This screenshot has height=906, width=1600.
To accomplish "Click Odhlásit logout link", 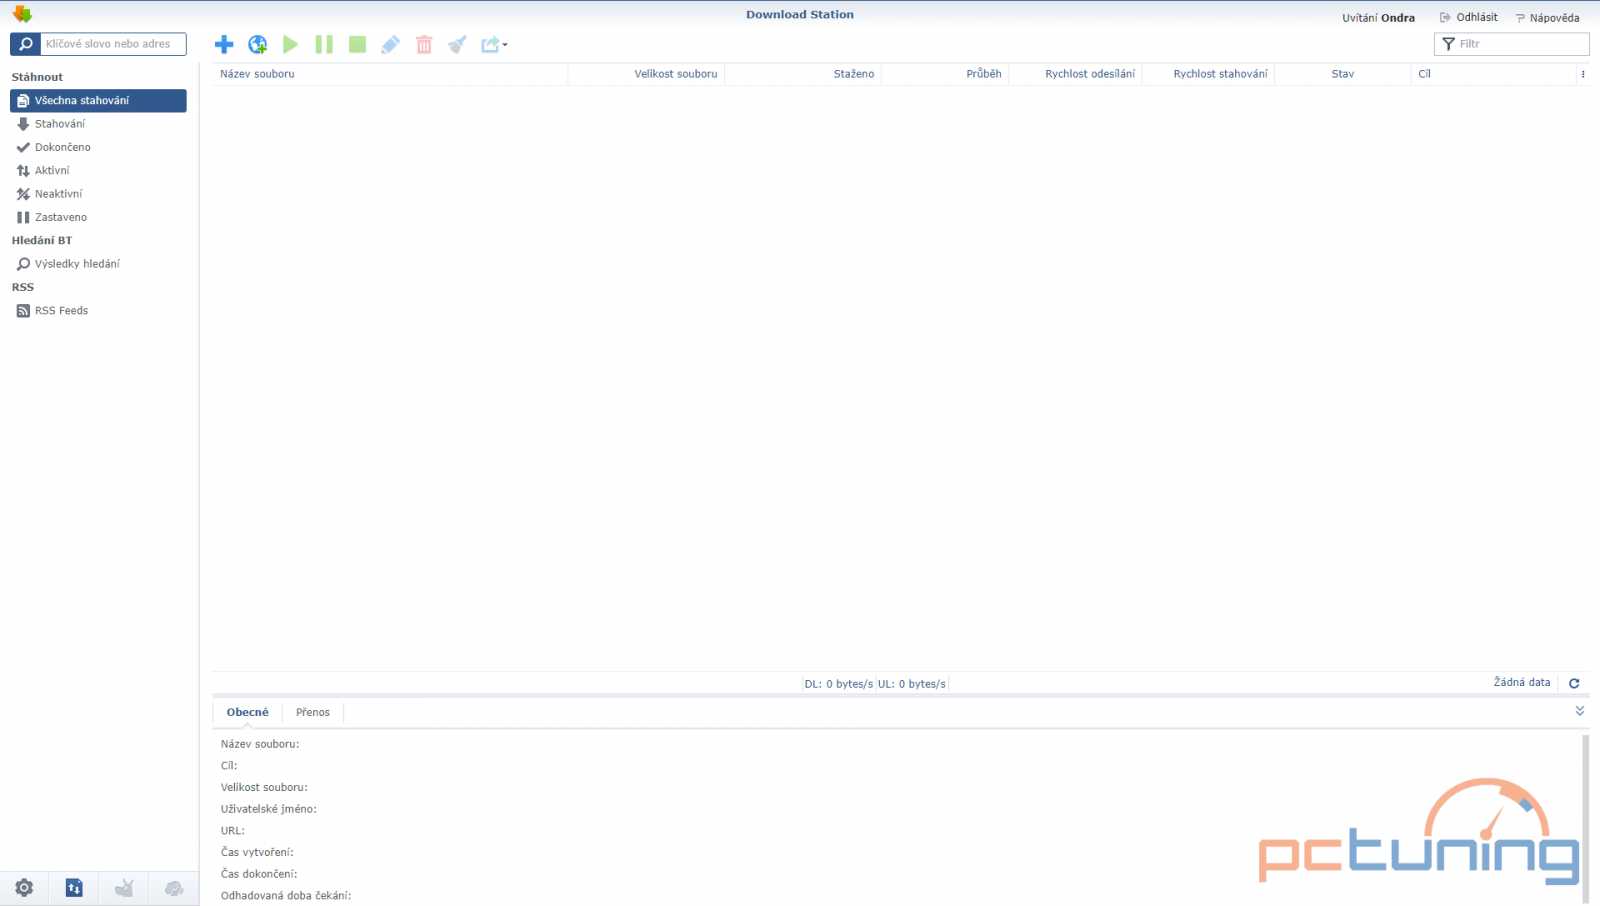I will (x=1469, y=17).
